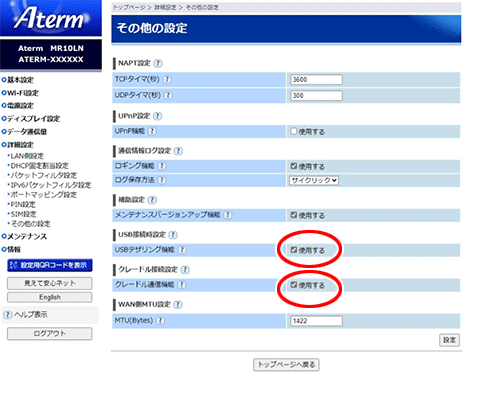Open help icon next to UPnP設定 heading

pyautogui.click(x=158, y=116)
